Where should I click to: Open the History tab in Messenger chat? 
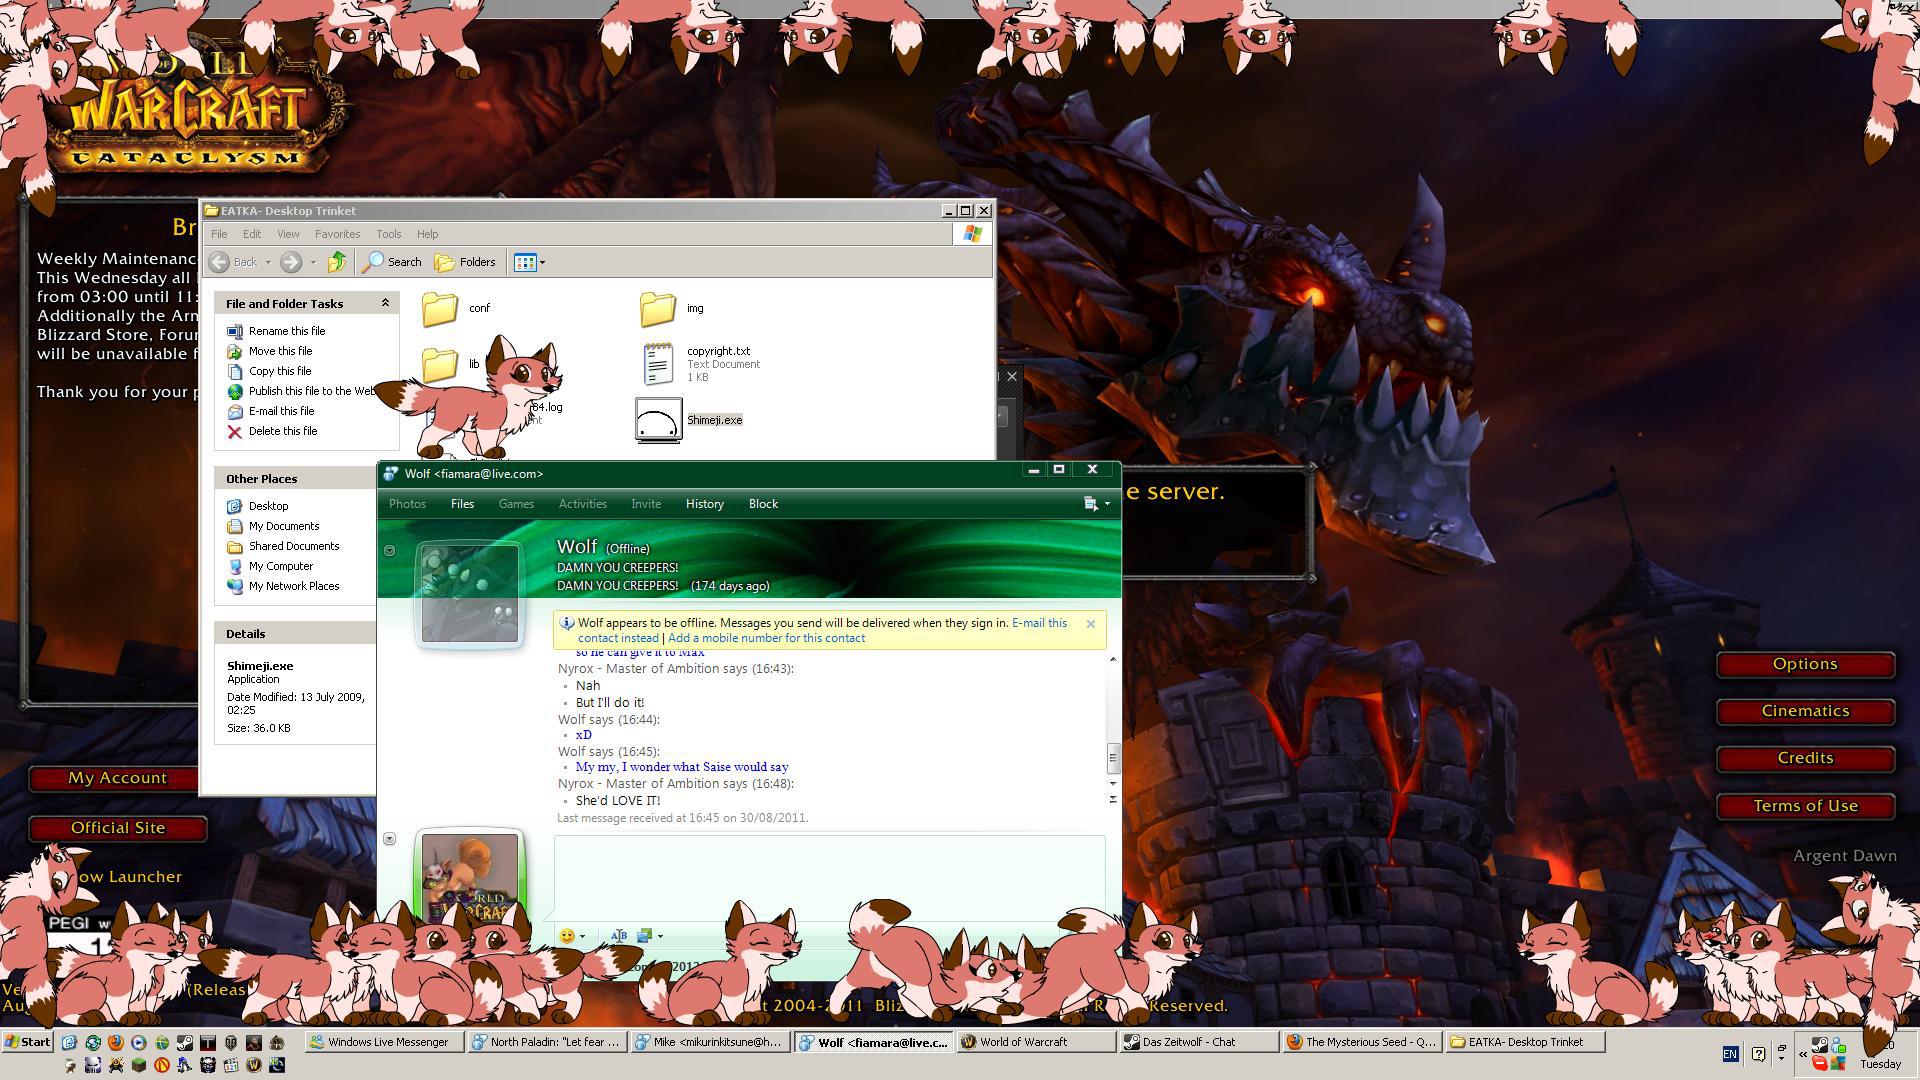point(704,504)
